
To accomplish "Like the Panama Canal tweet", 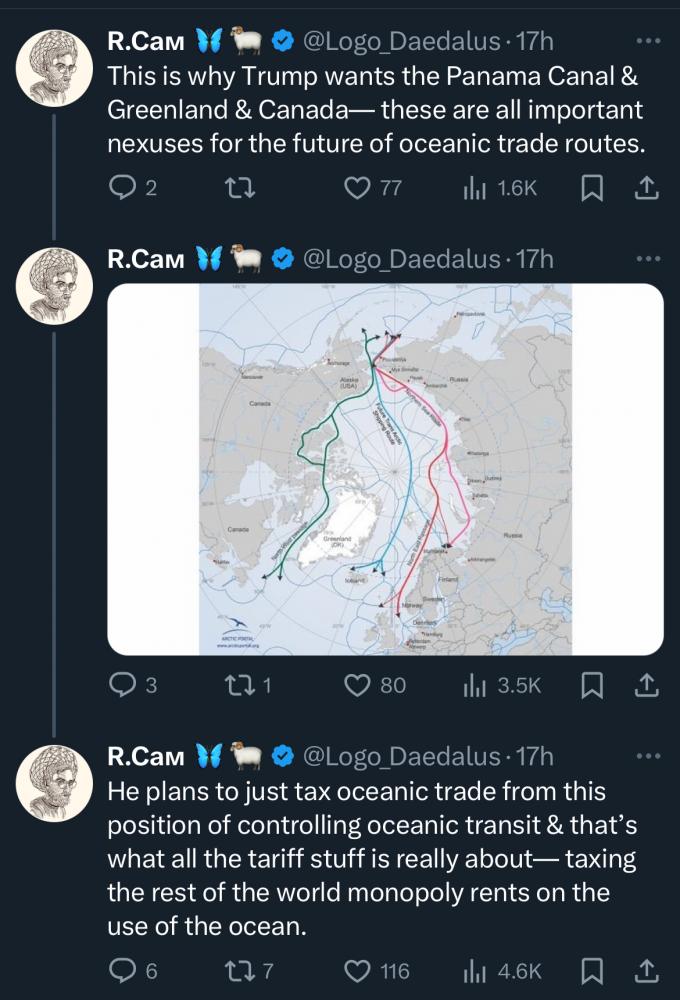I will [357, 187].
